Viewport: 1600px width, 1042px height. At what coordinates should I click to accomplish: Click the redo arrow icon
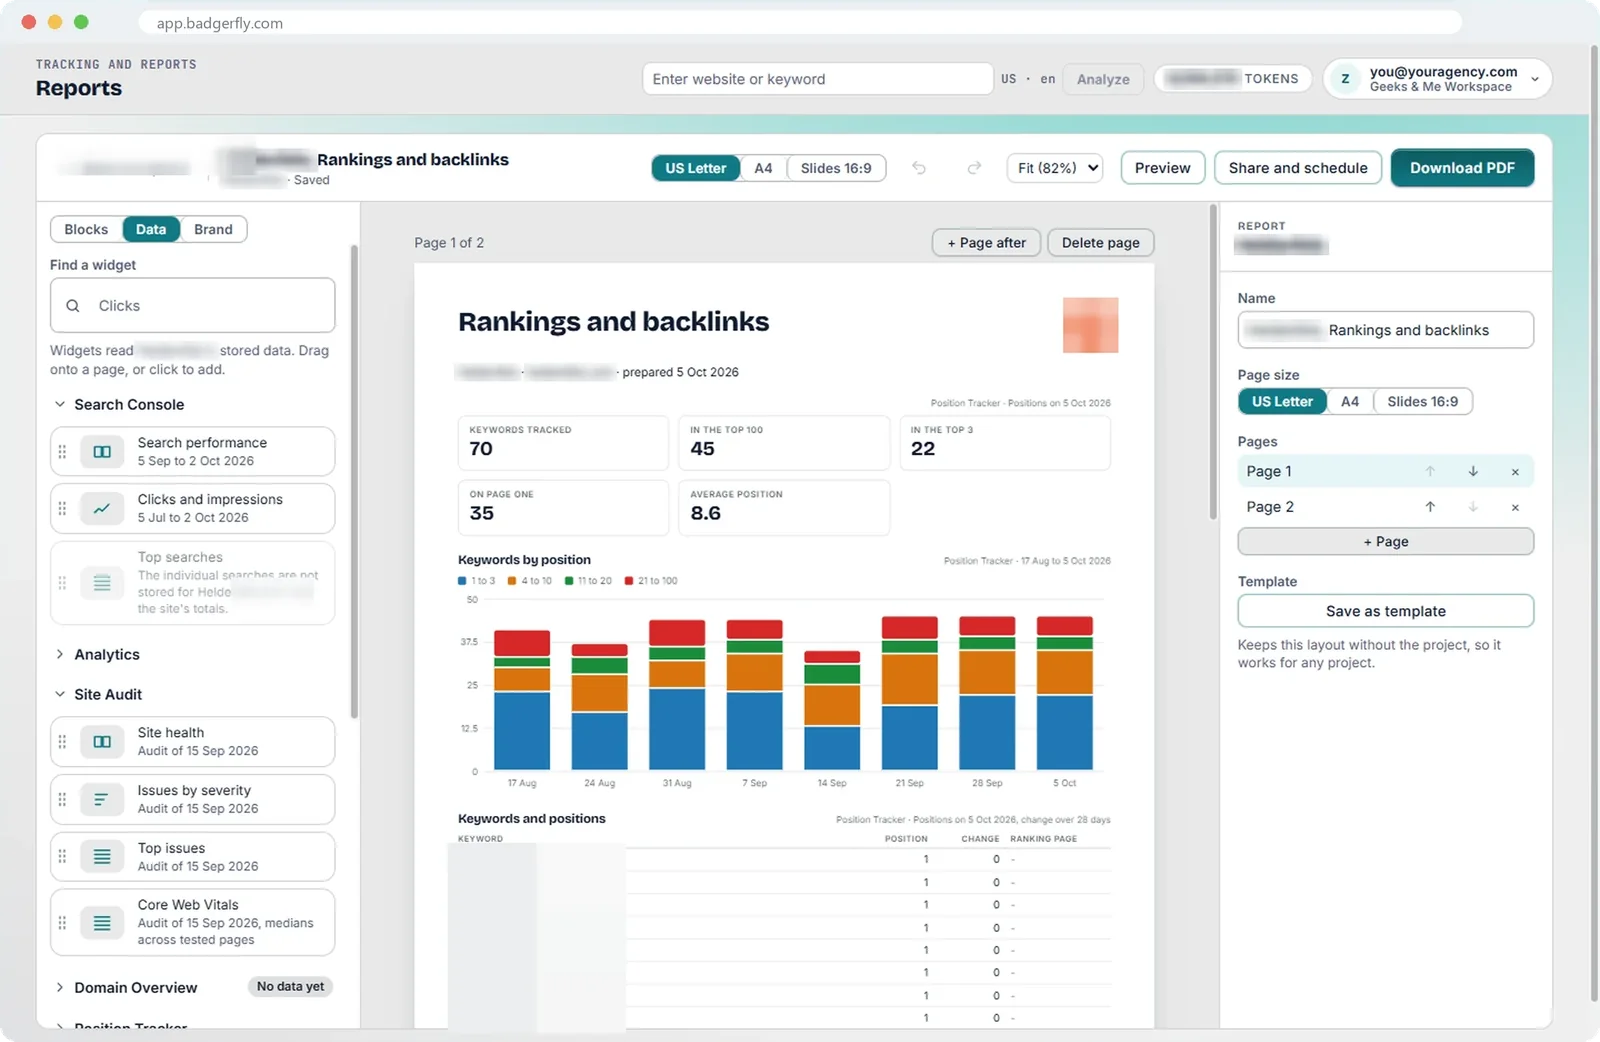pyautogui.click(x=974, y=168)
